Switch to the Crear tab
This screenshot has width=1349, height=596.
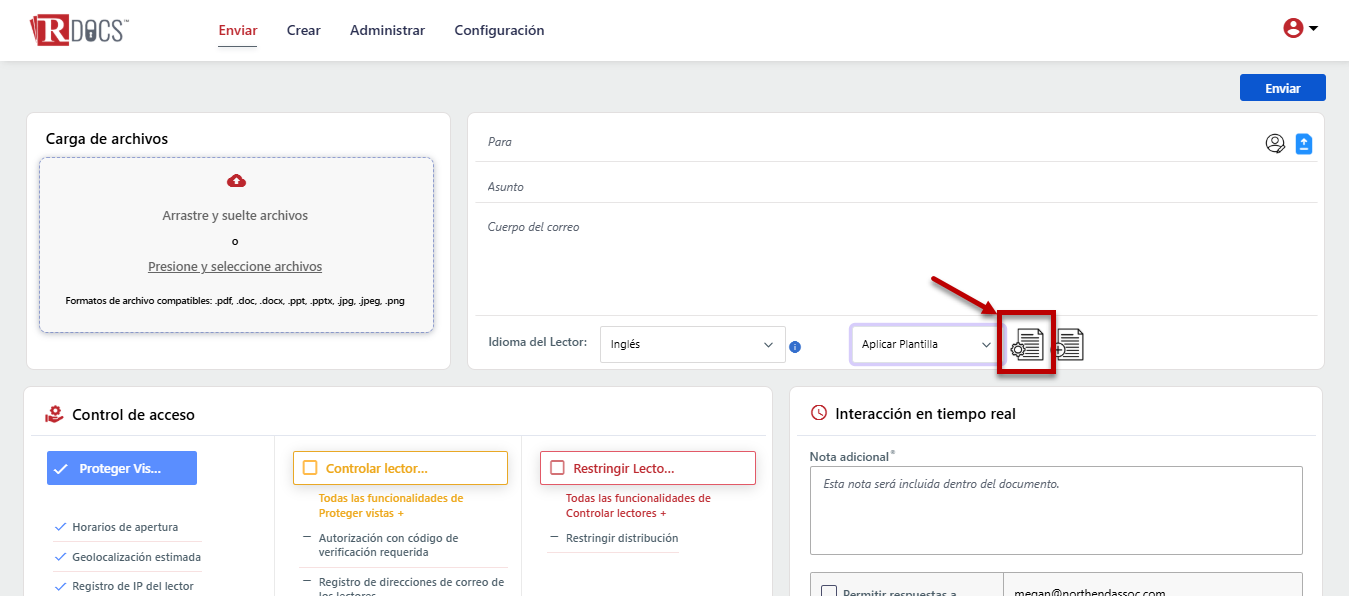tap(303, 30)
